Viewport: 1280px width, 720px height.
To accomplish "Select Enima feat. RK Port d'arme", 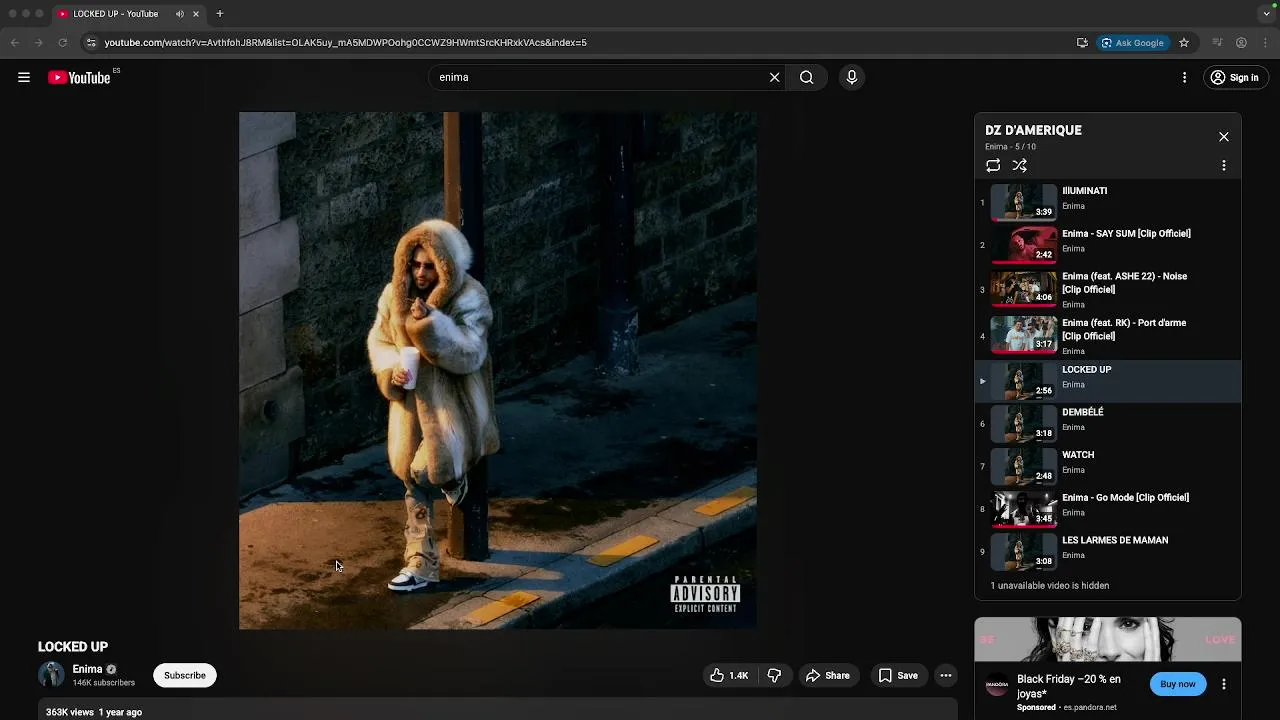I will (1108, 336).
